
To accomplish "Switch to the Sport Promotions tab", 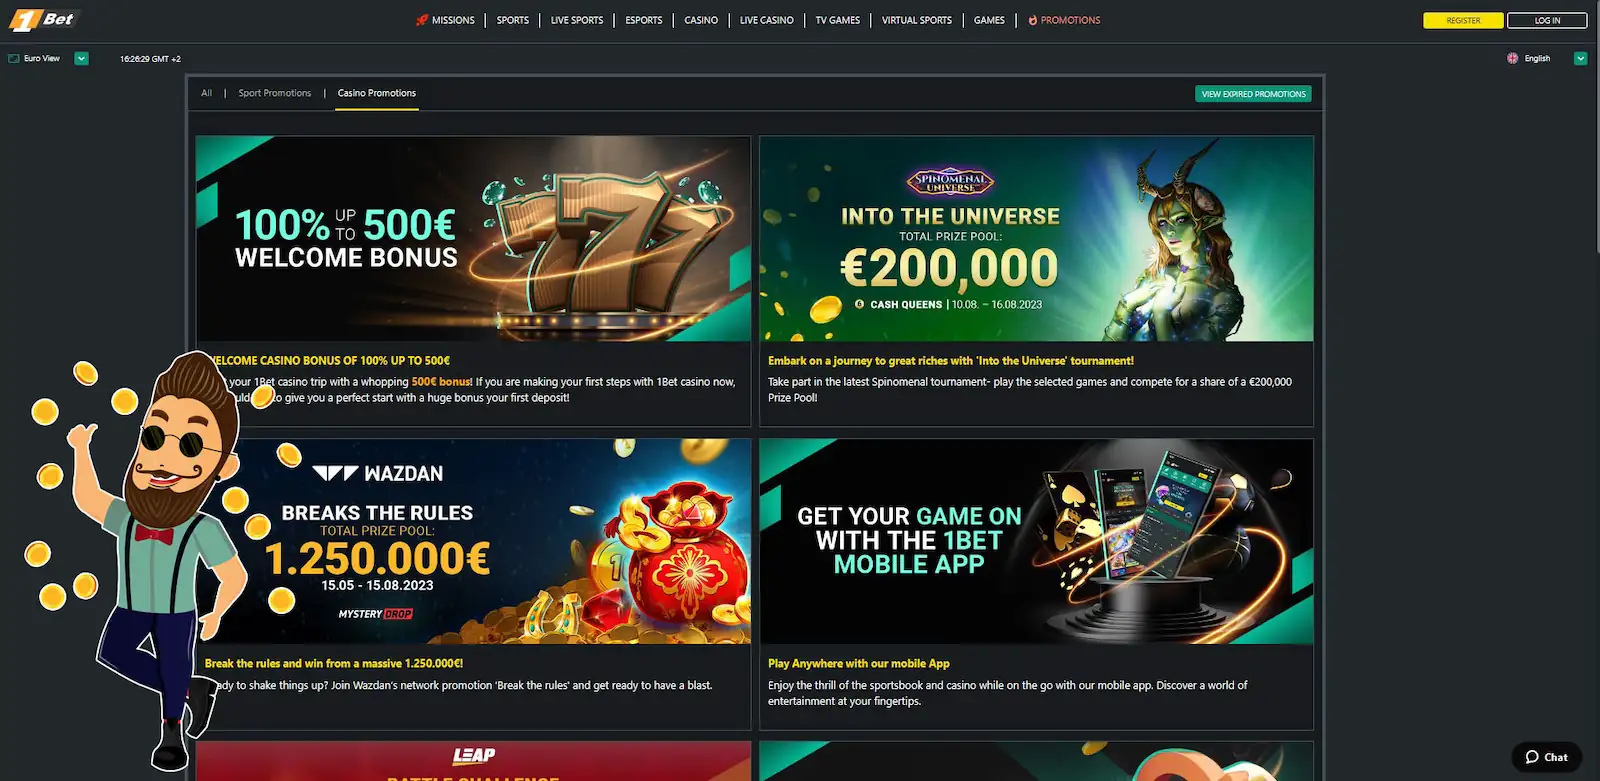I will (275, 93).
